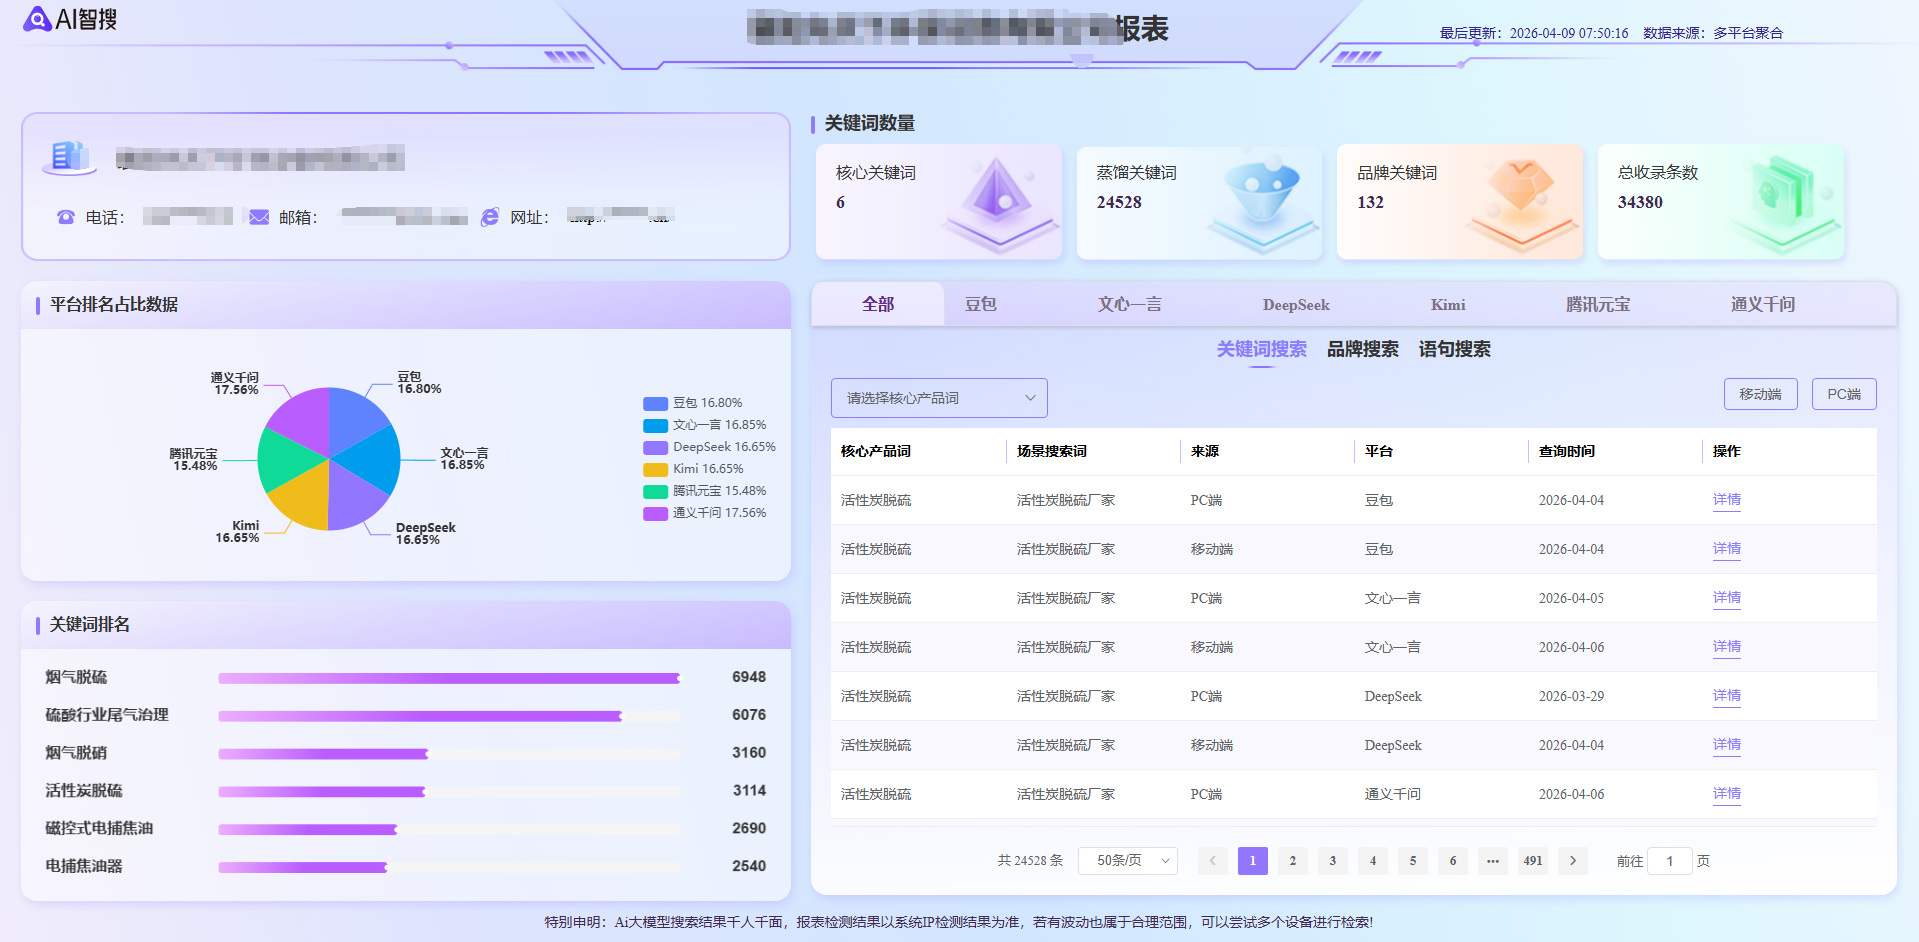Toggle the 腾讯元宝 legend swatch

click(x=655, y=492)
